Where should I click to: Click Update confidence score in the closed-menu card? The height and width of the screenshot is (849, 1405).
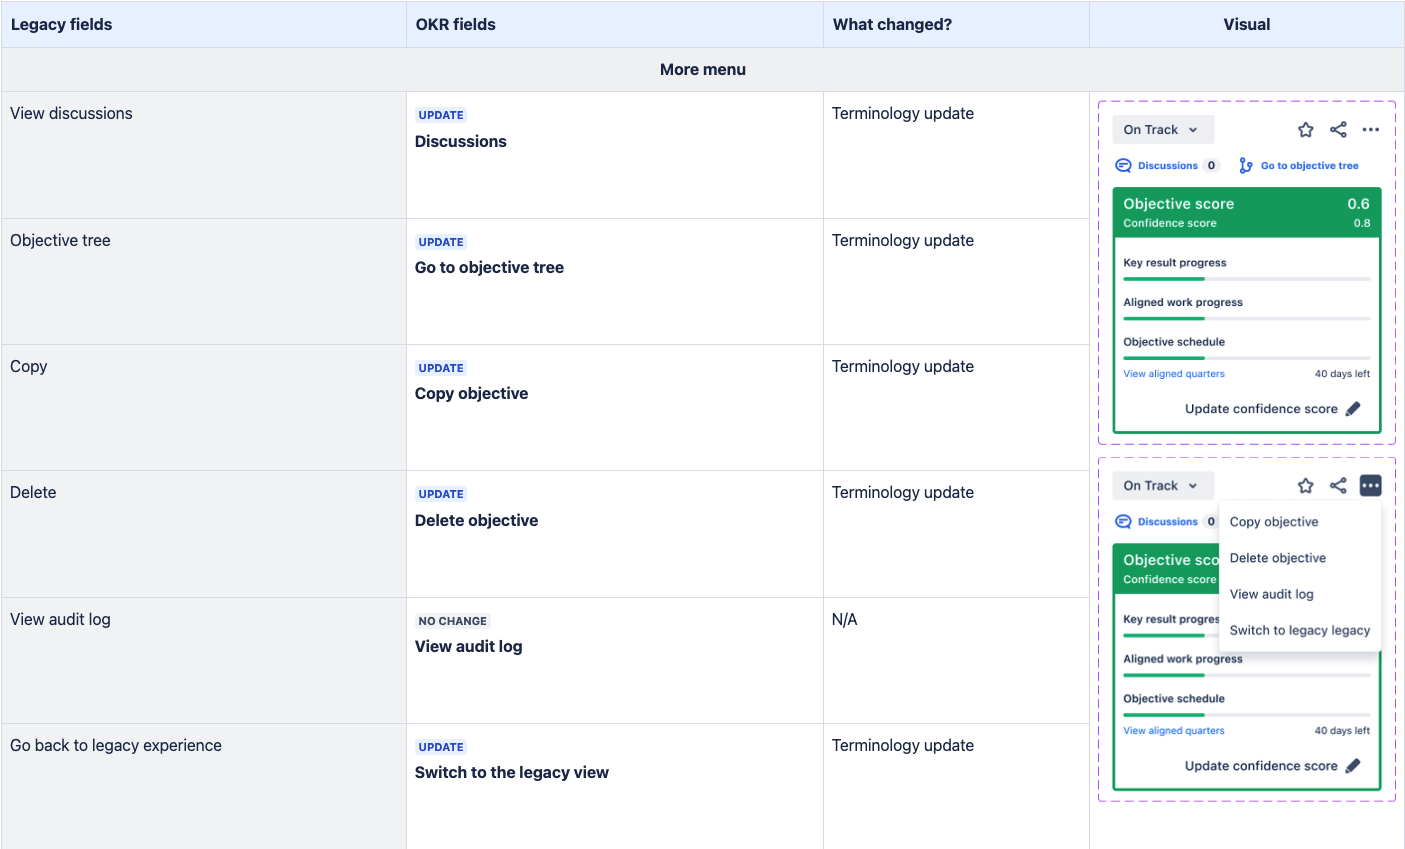[1261, 409]
